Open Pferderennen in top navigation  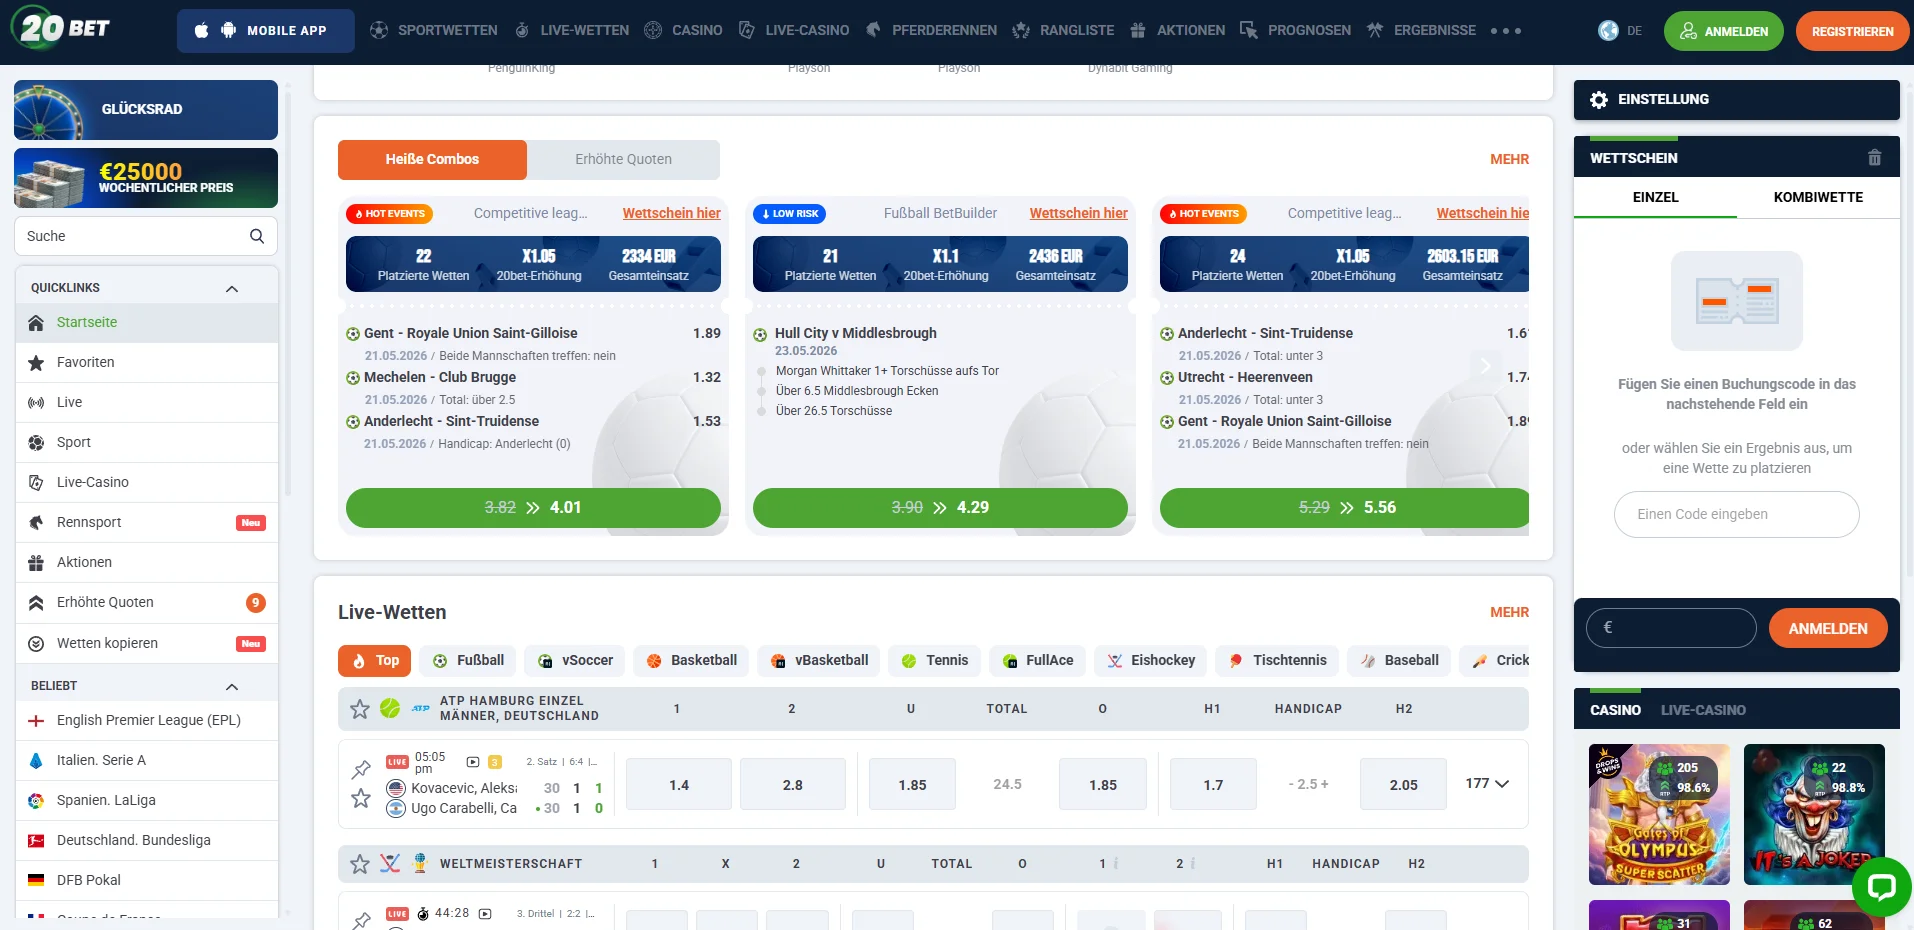coord(931,31)
